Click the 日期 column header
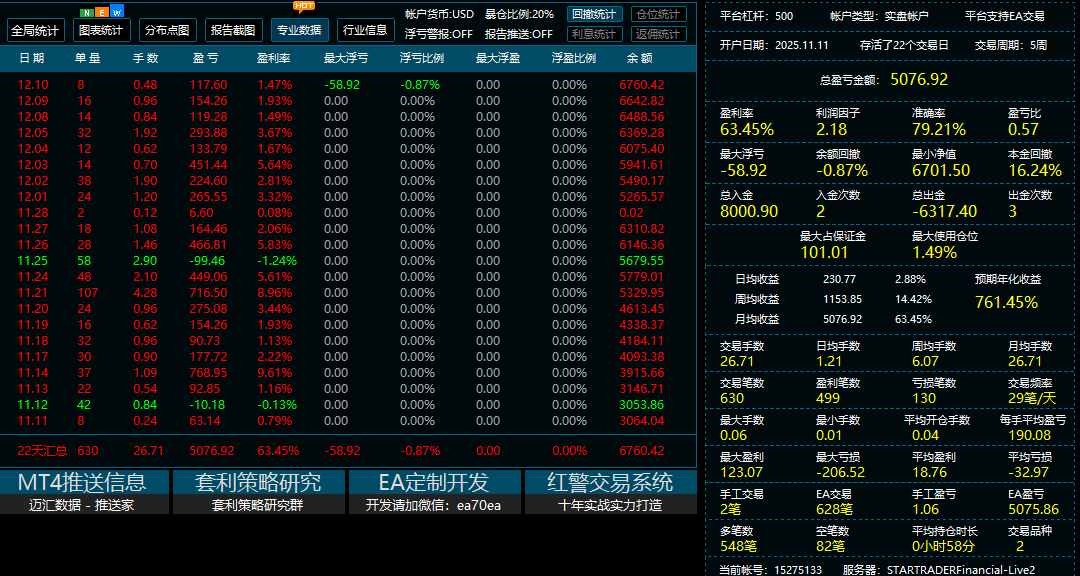Image resolution: width=1080 pixels, height=576 pixels. (32, 59)
